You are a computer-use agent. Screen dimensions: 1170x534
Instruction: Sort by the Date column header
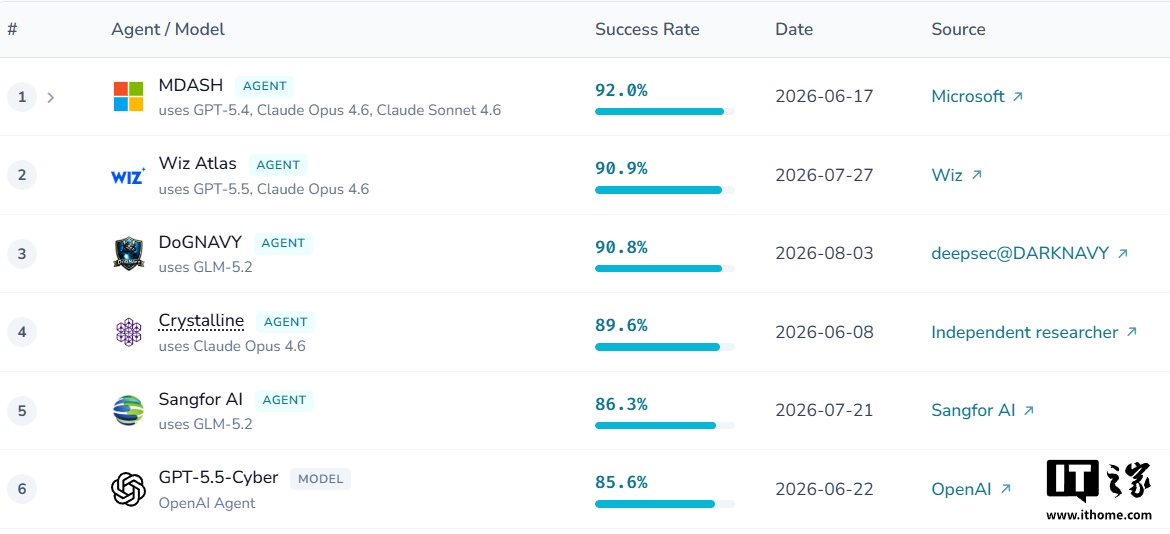[794, 29]
